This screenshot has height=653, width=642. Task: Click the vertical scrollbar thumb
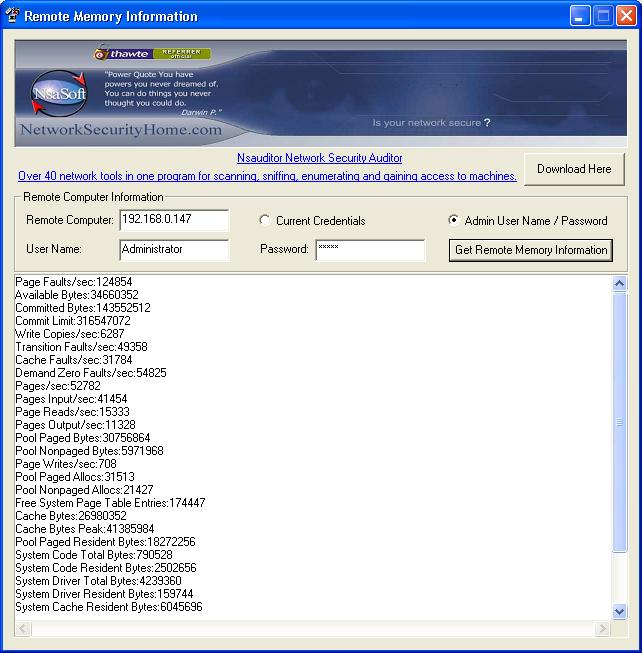click(x=619, y=422)
